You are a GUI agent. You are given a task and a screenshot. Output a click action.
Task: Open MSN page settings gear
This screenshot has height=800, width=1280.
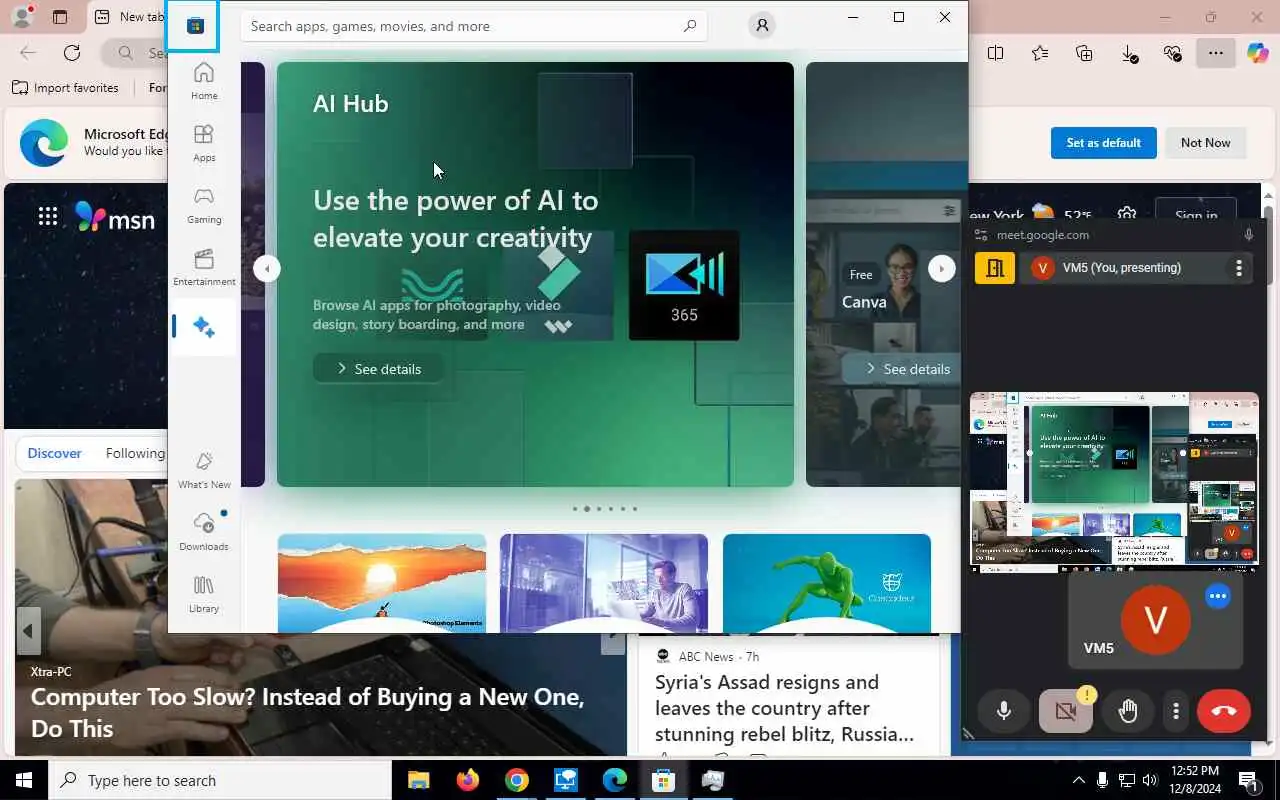[x=1127, y=215]
